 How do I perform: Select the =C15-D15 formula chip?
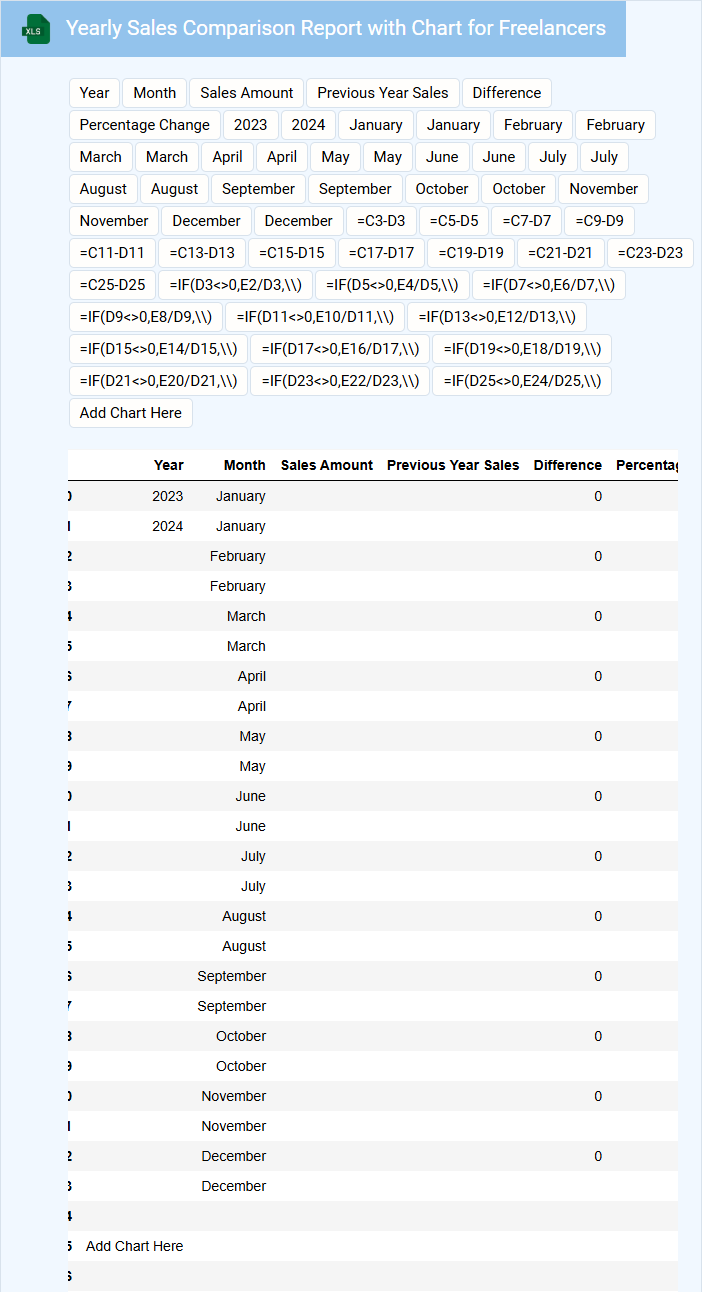(x=292, y=253)
